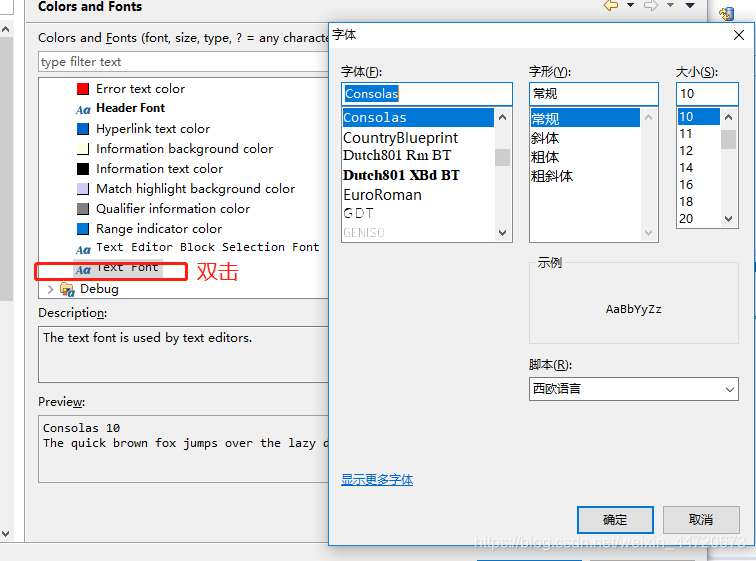Click size list scroll up arrow
This screenshot has height=561, width=756.
point(729,117)
